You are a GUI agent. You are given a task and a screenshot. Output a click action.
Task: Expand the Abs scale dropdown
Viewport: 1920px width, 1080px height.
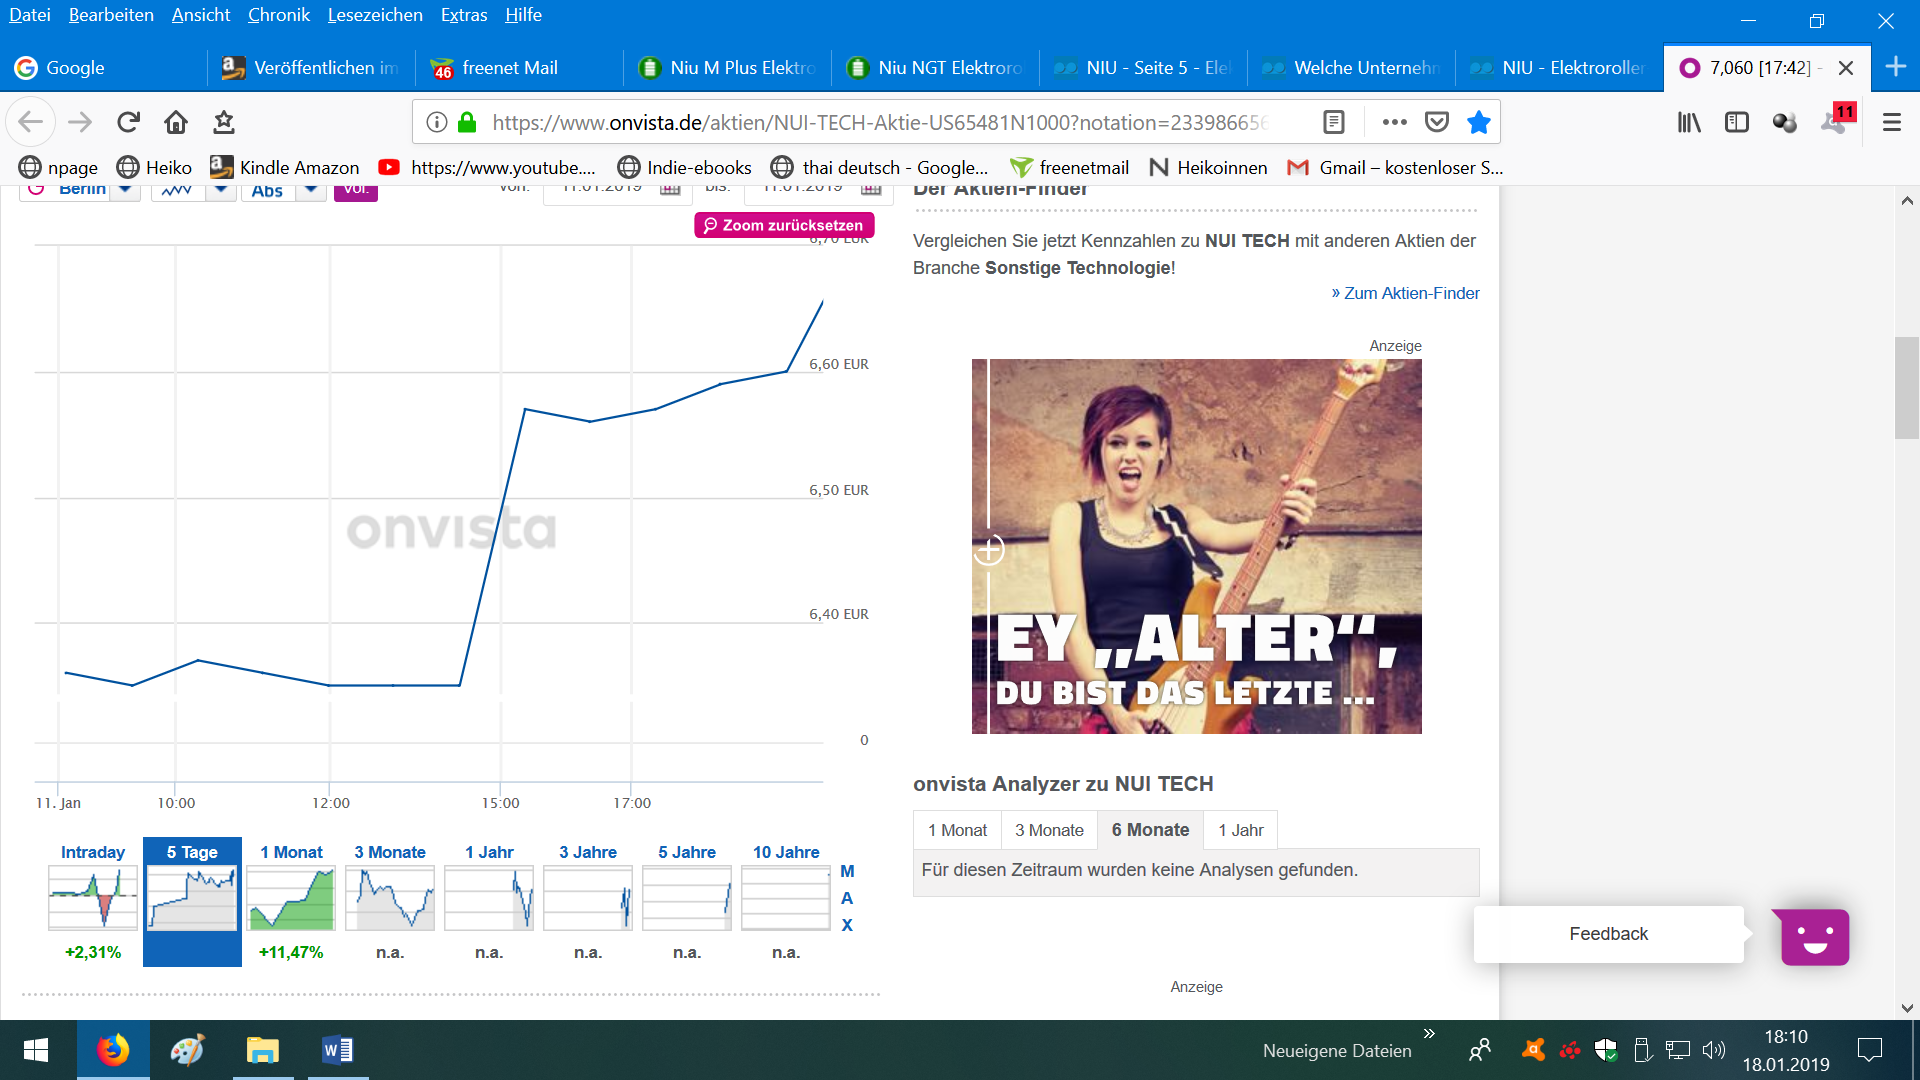[x=311, y=190]
